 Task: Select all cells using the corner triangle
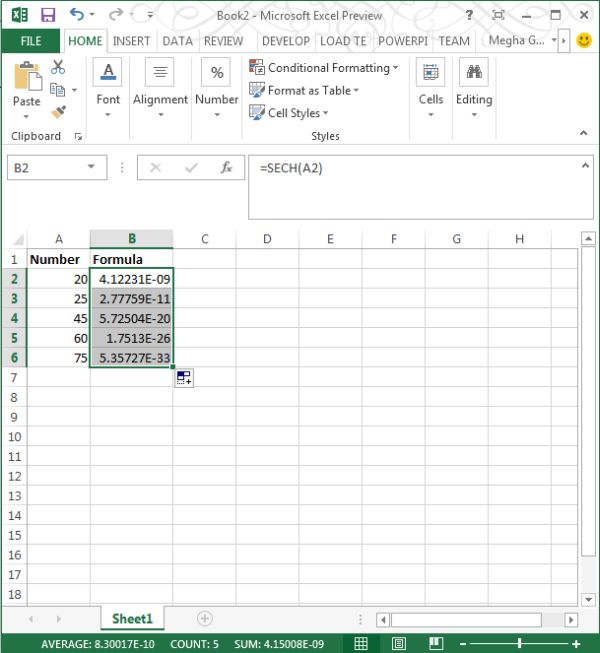point(17,239)
